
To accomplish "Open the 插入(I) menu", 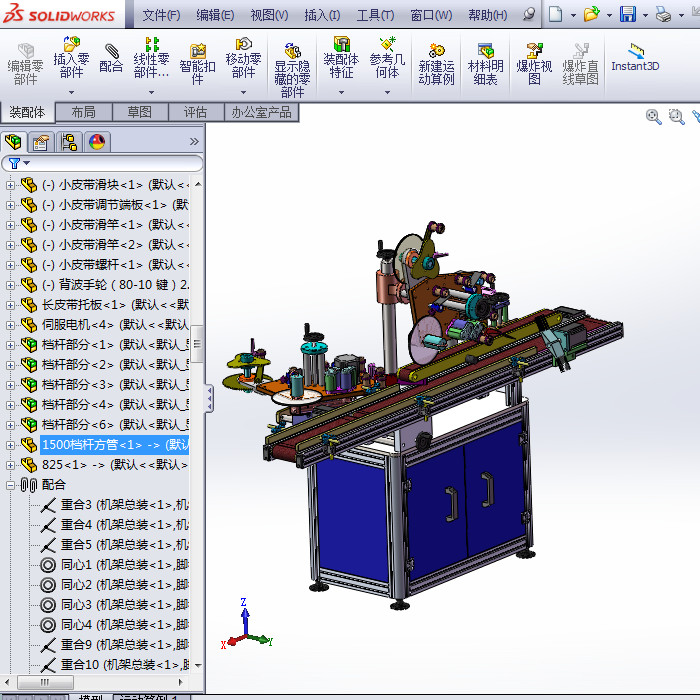I will click(322, 15).
